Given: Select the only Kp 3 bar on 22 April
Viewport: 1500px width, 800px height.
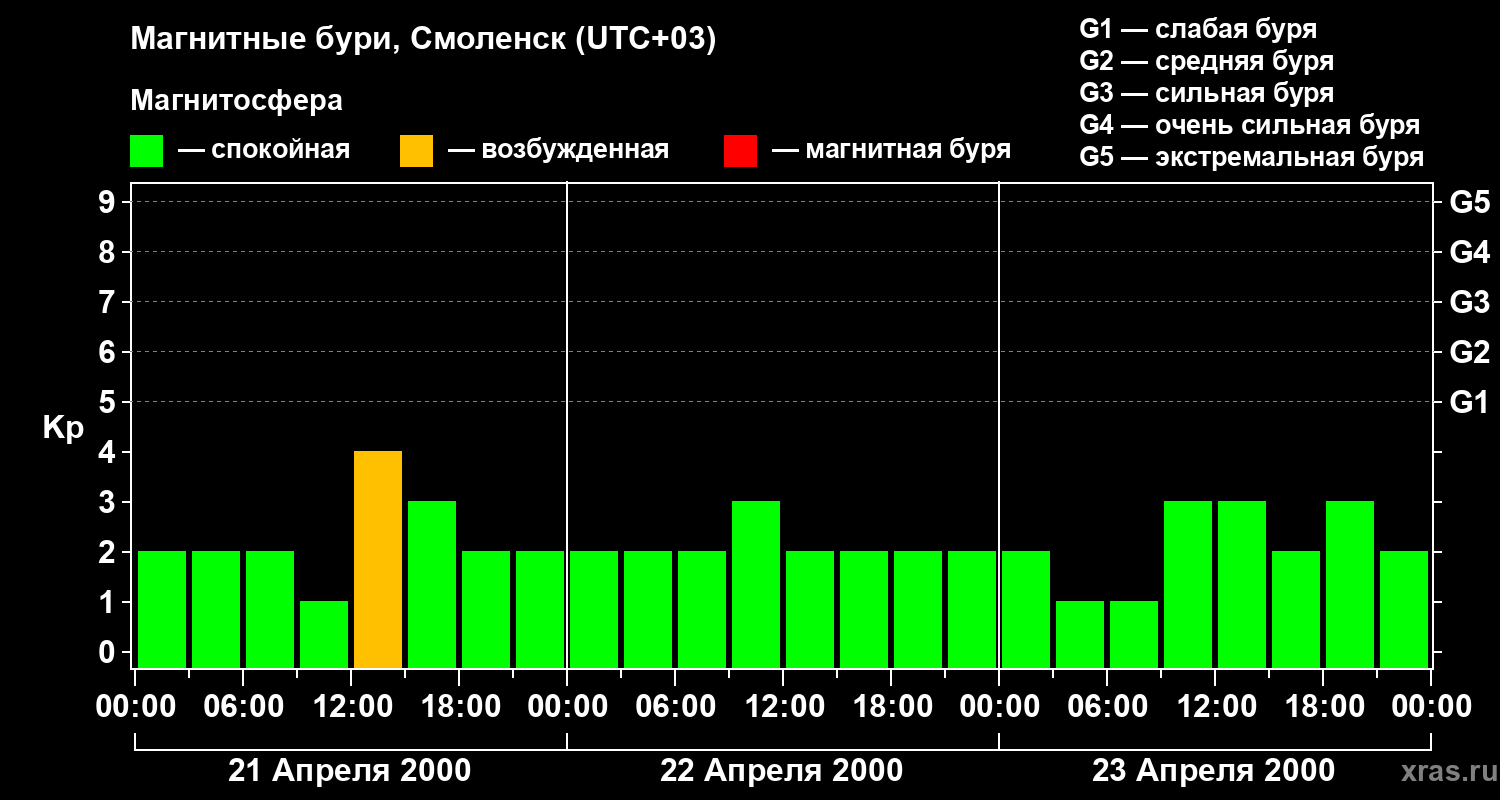Looking at the screenshot, I should [756, 584].
